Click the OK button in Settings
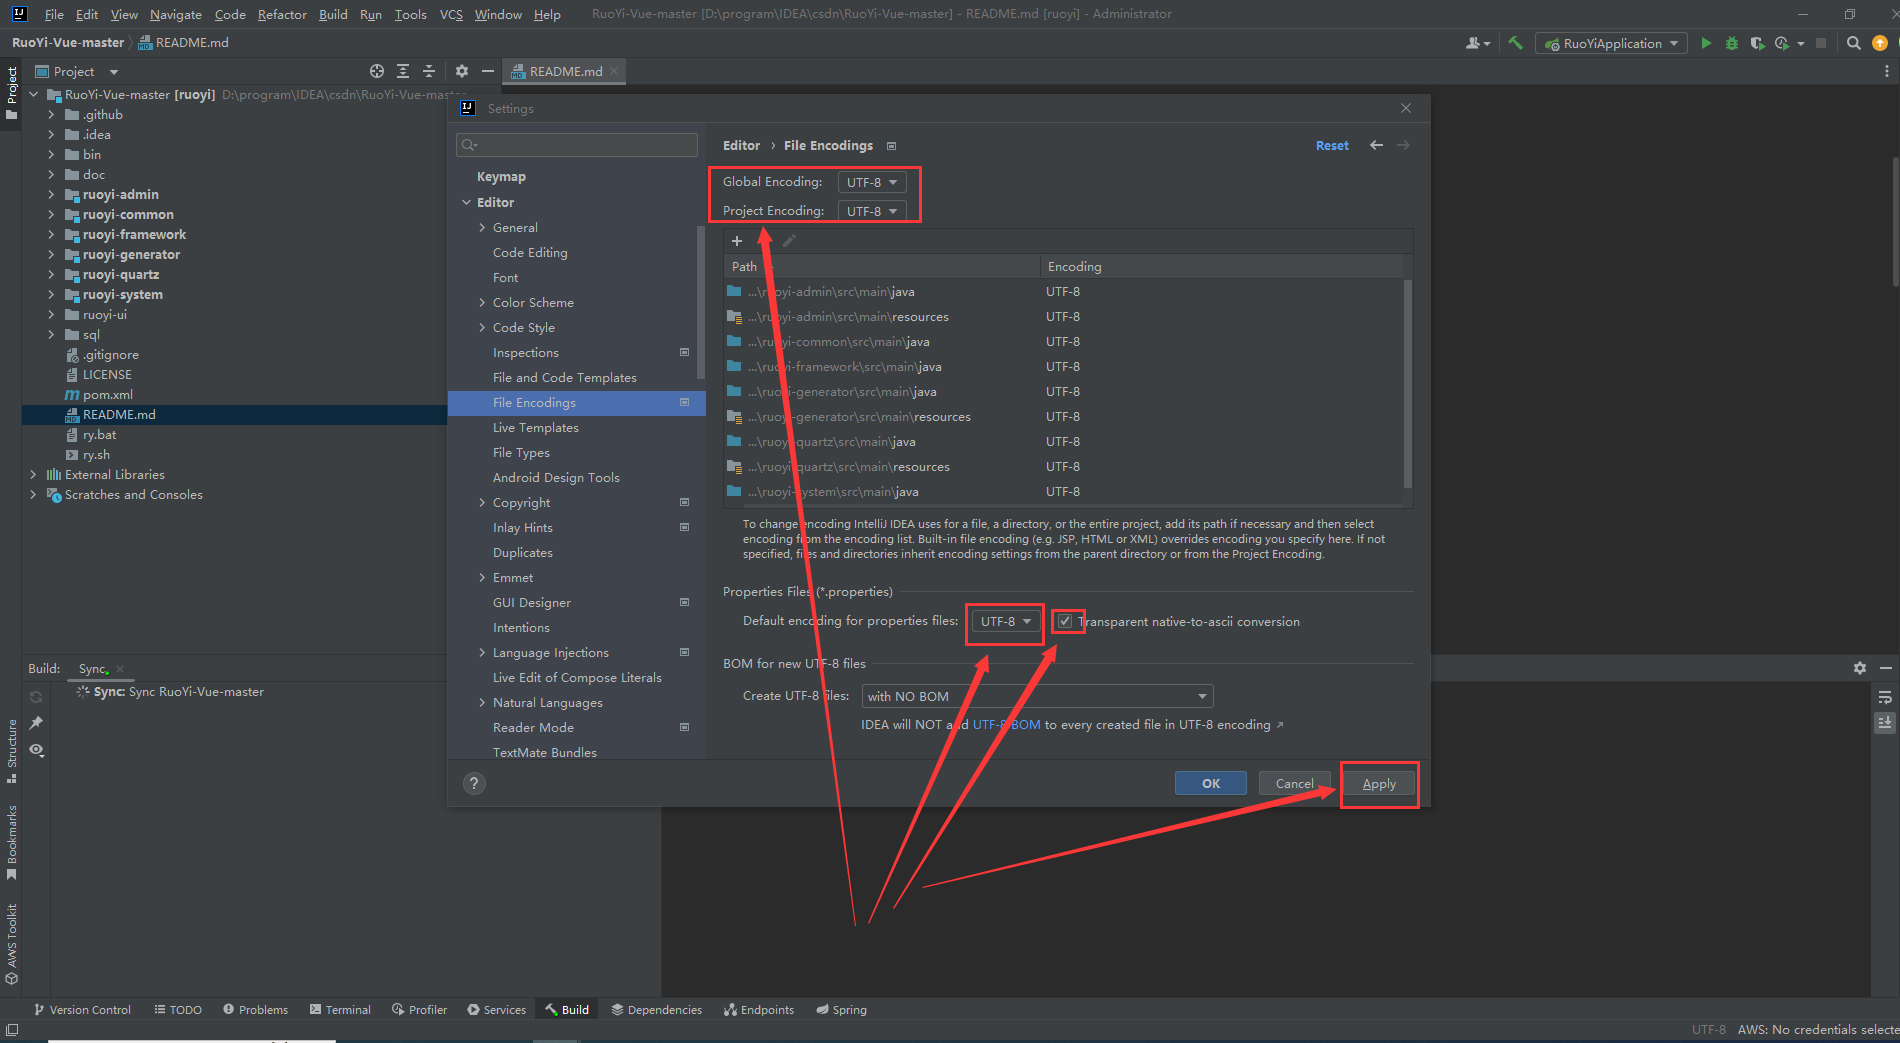 (1211, 783)
